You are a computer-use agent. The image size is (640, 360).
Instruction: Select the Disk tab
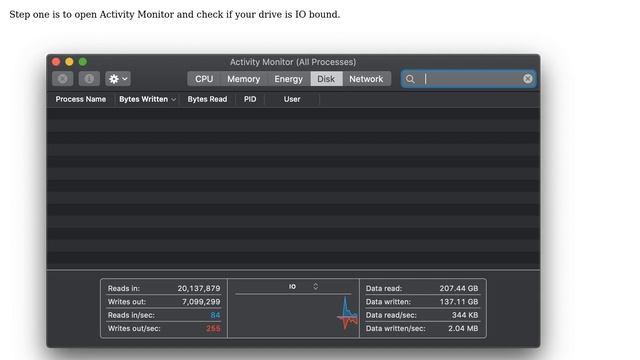click(326, 79)
